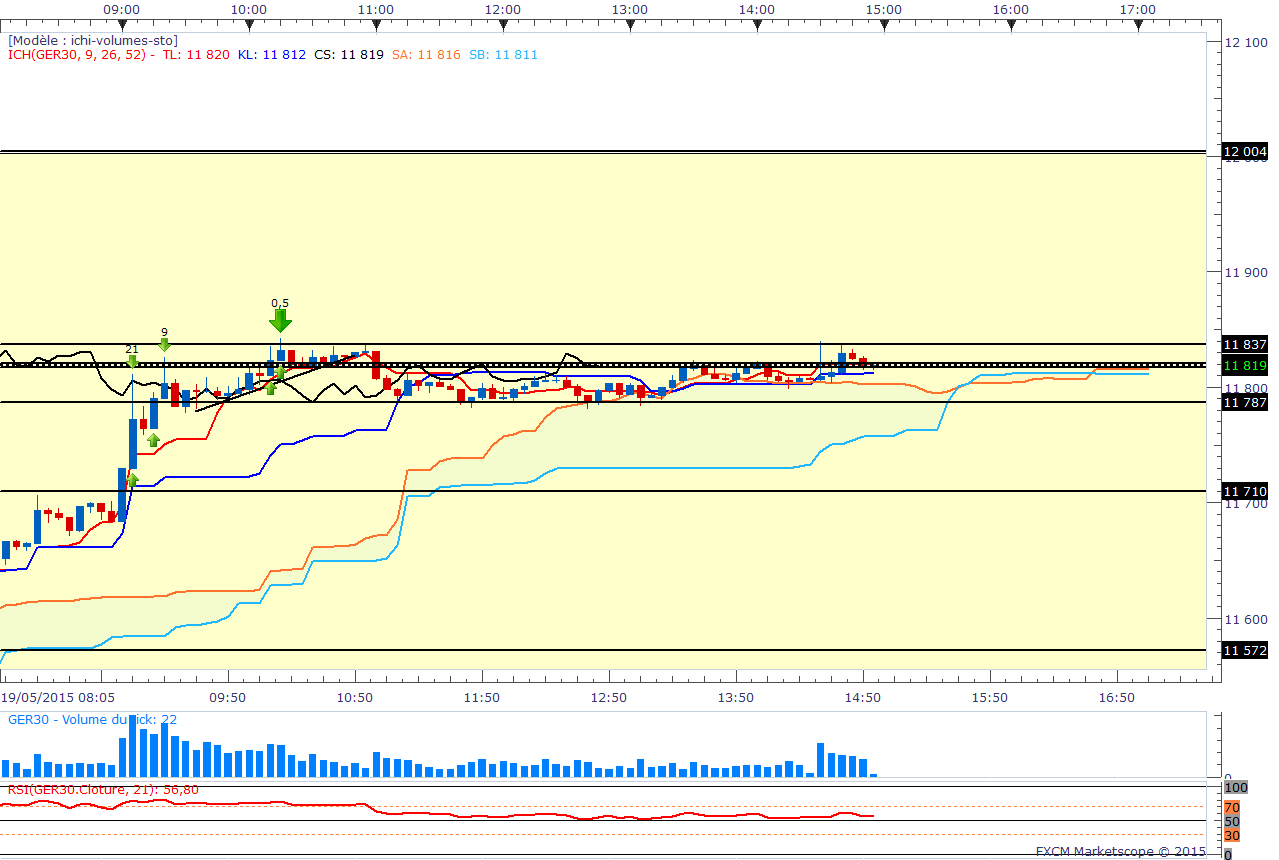Select the green '11 819' current price label
Viewport: 1279px width, 860px height.
(1245, 366)
